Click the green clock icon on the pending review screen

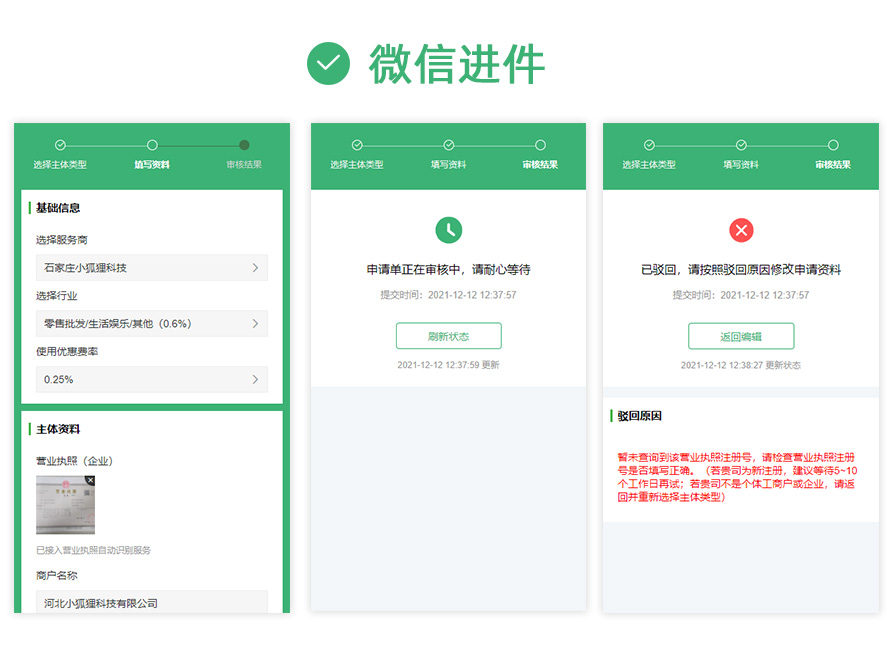(449, 230)
